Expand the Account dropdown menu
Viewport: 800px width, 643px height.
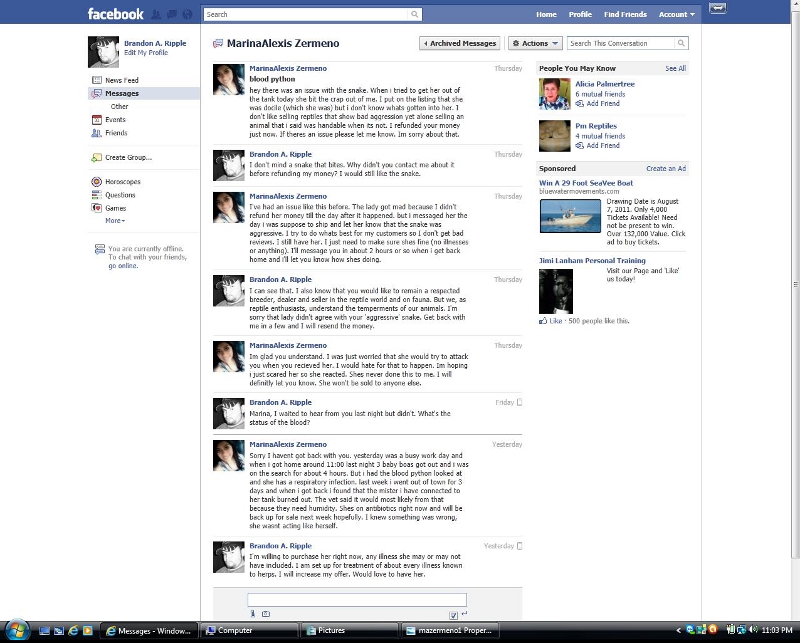[677, 14]
